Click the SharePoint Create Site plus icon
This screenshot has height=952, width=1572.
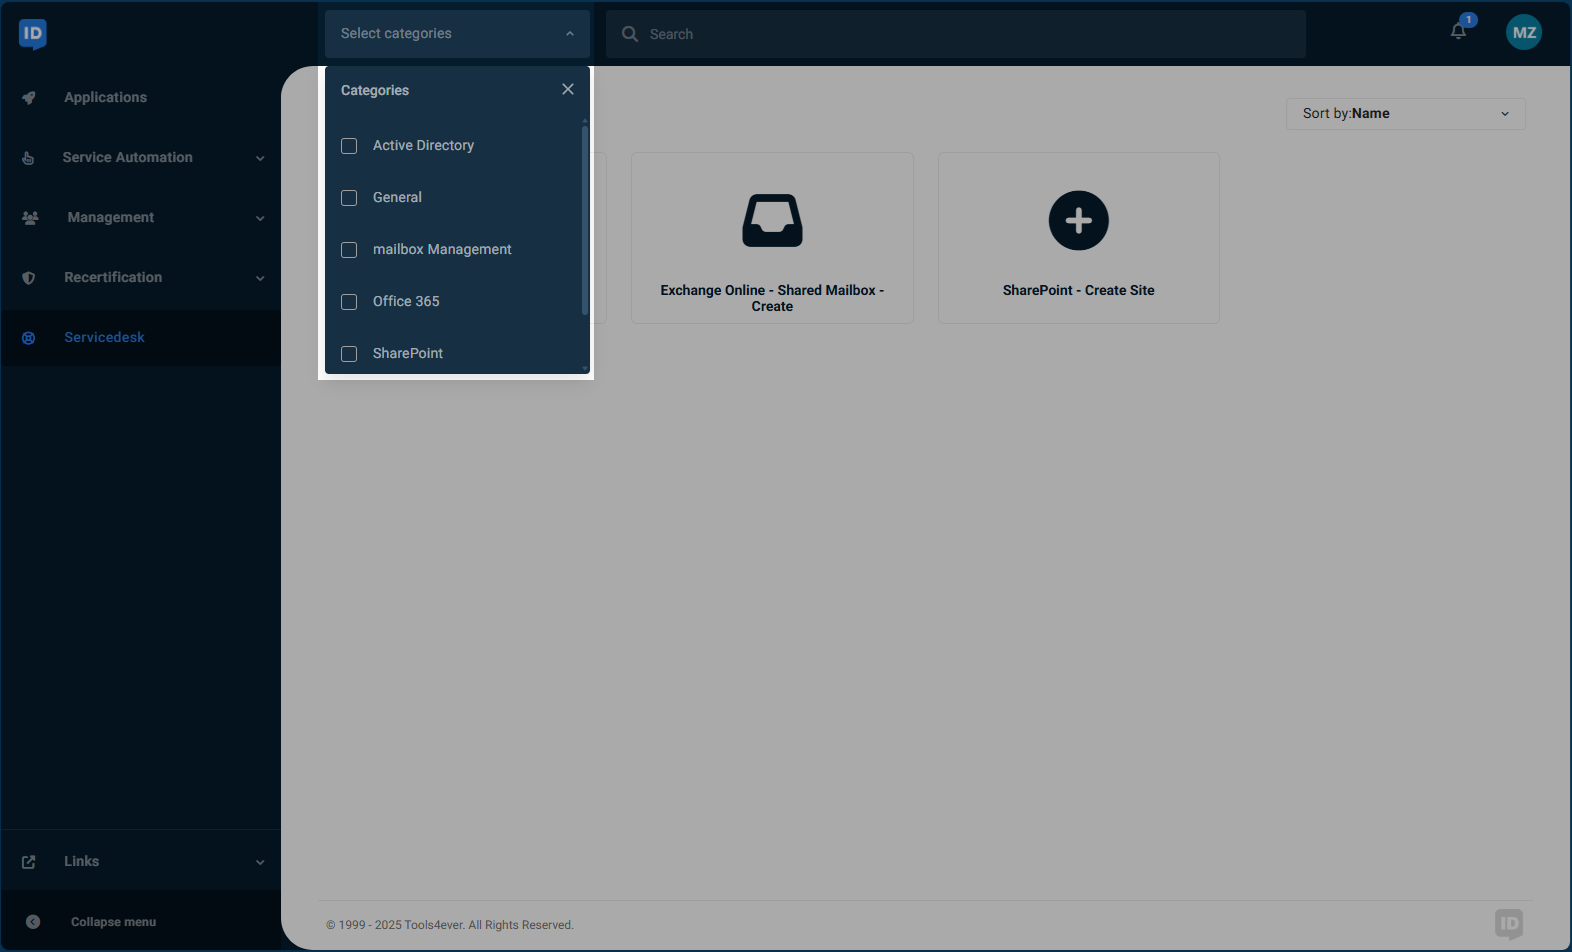coord(1079,220)
